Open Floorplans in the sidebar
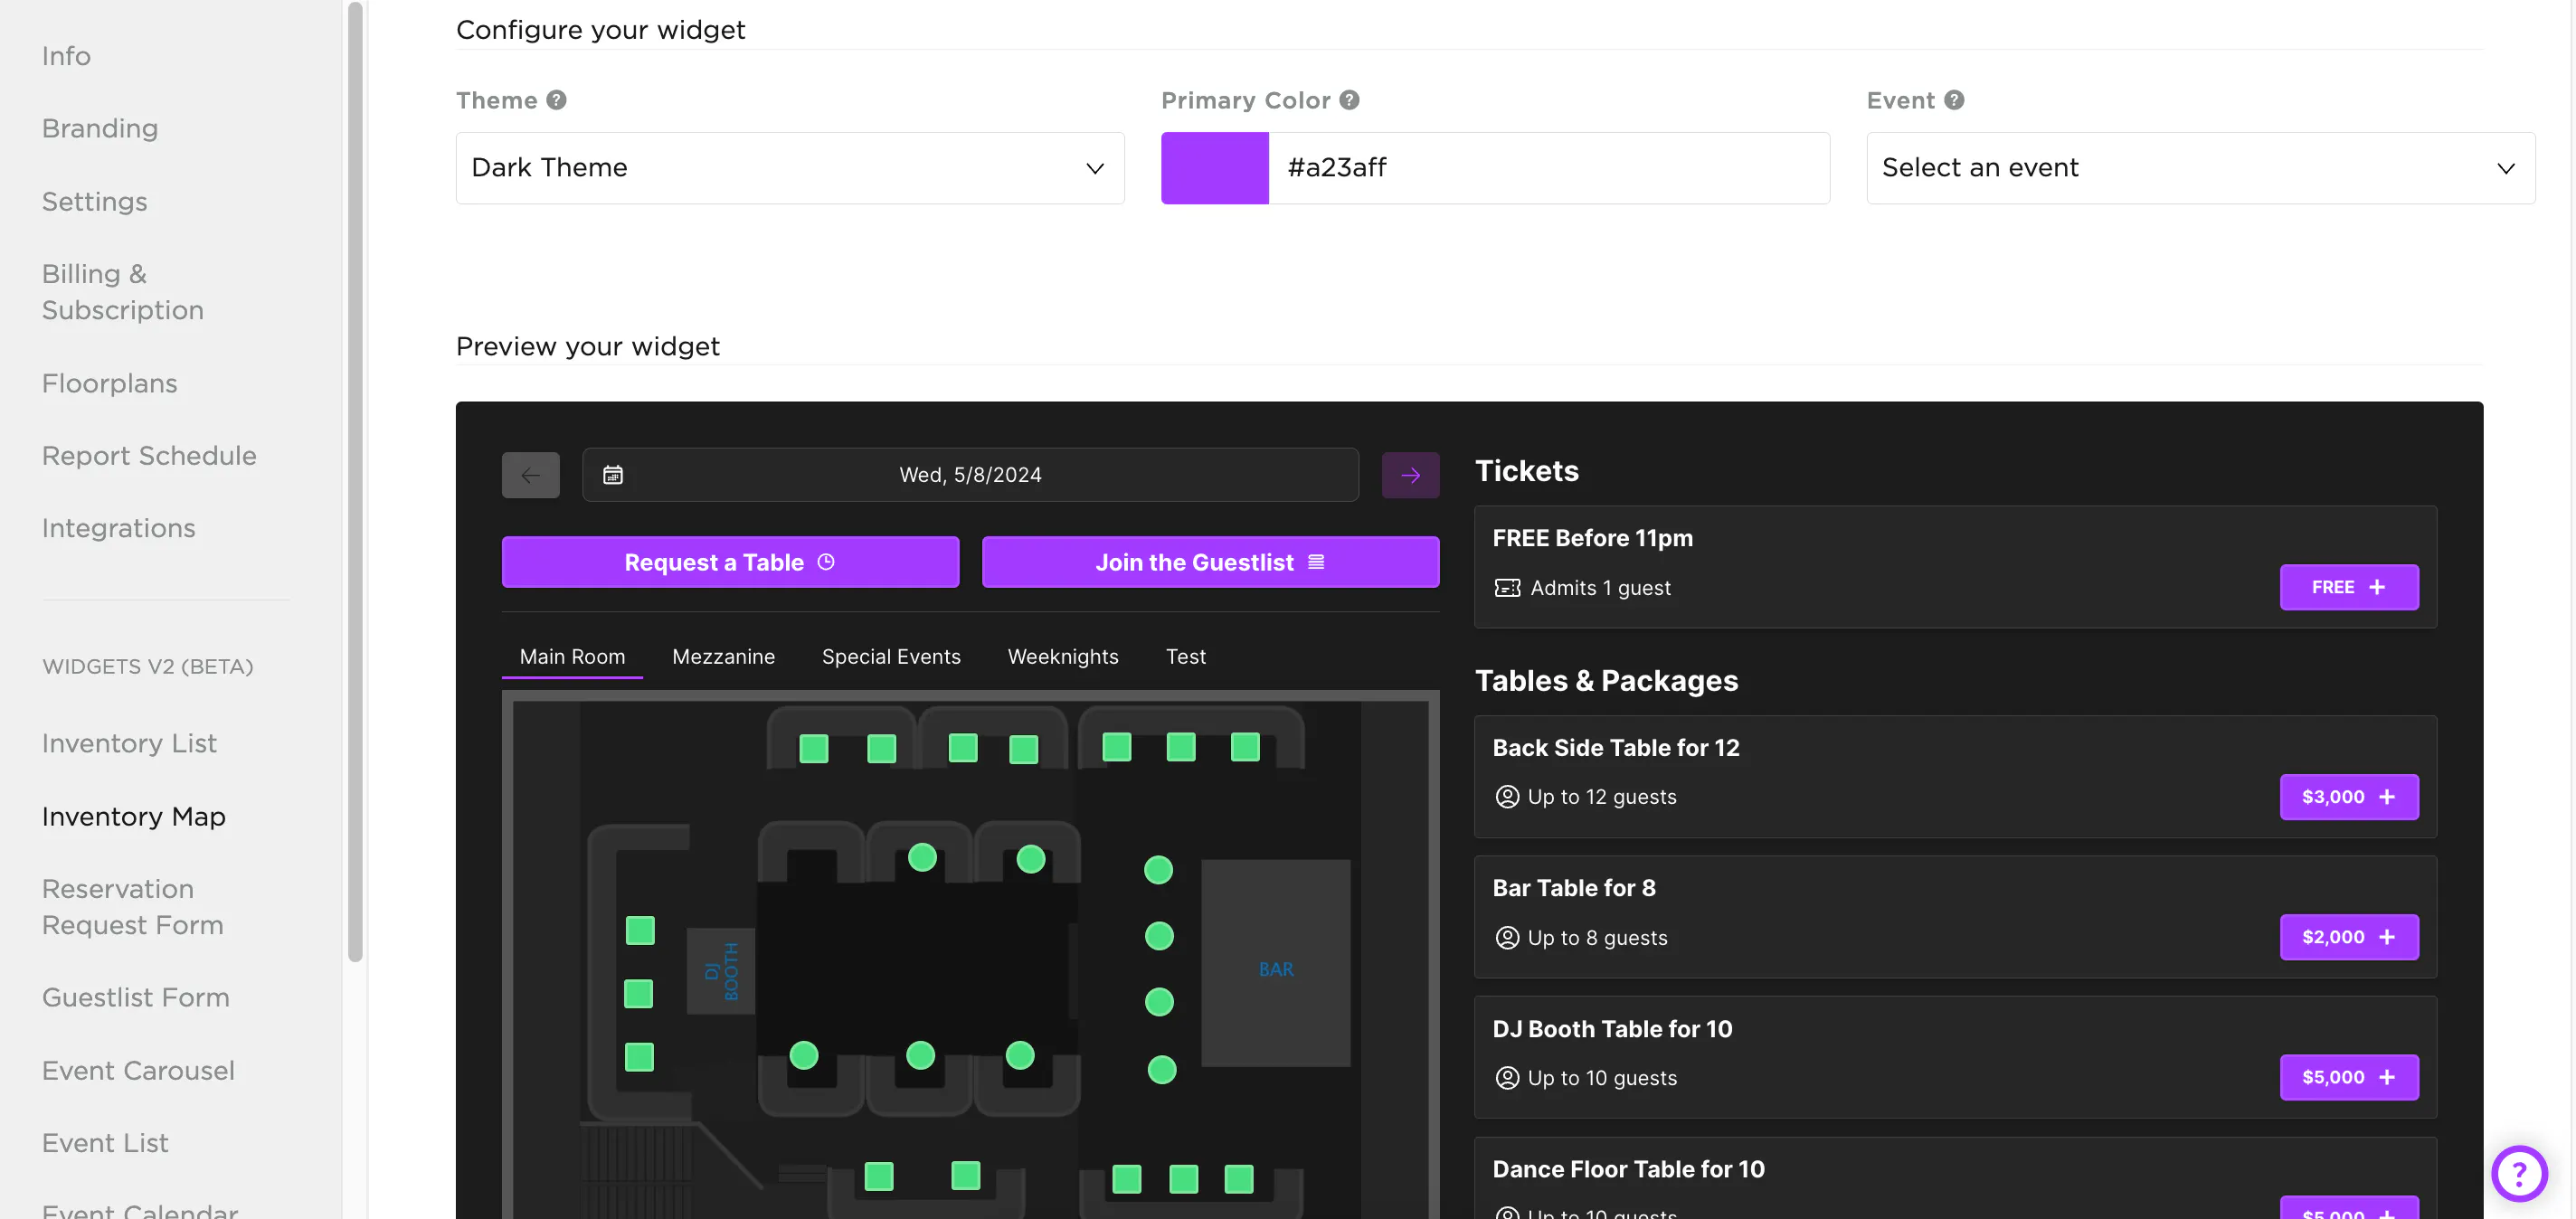The image size is (2576, 1219). click(x=109, y=383)
